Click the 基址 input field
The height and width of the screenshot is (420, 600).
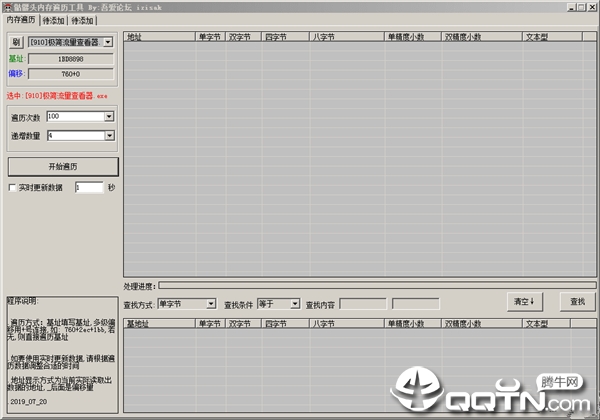pos(71,59)
